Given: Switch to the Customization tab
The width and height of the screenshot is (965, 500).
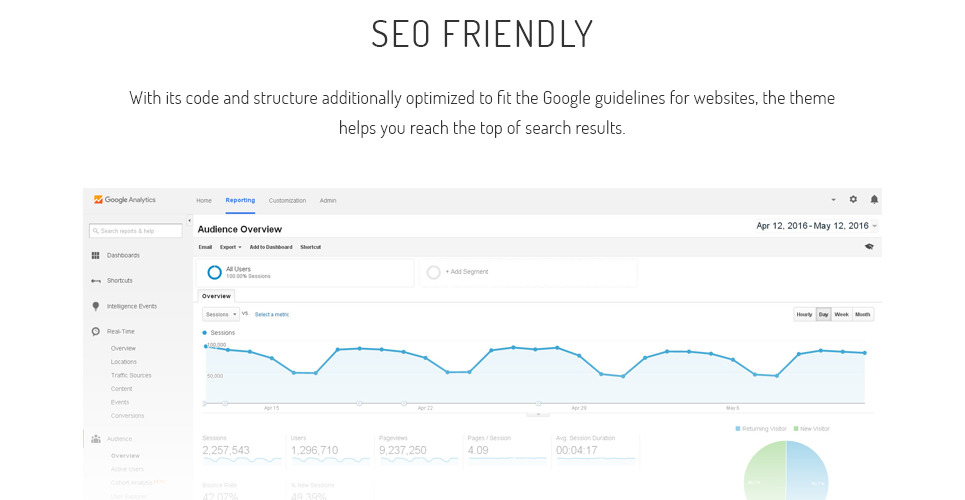Looking at the screenshot, I should tap(287, 200).
